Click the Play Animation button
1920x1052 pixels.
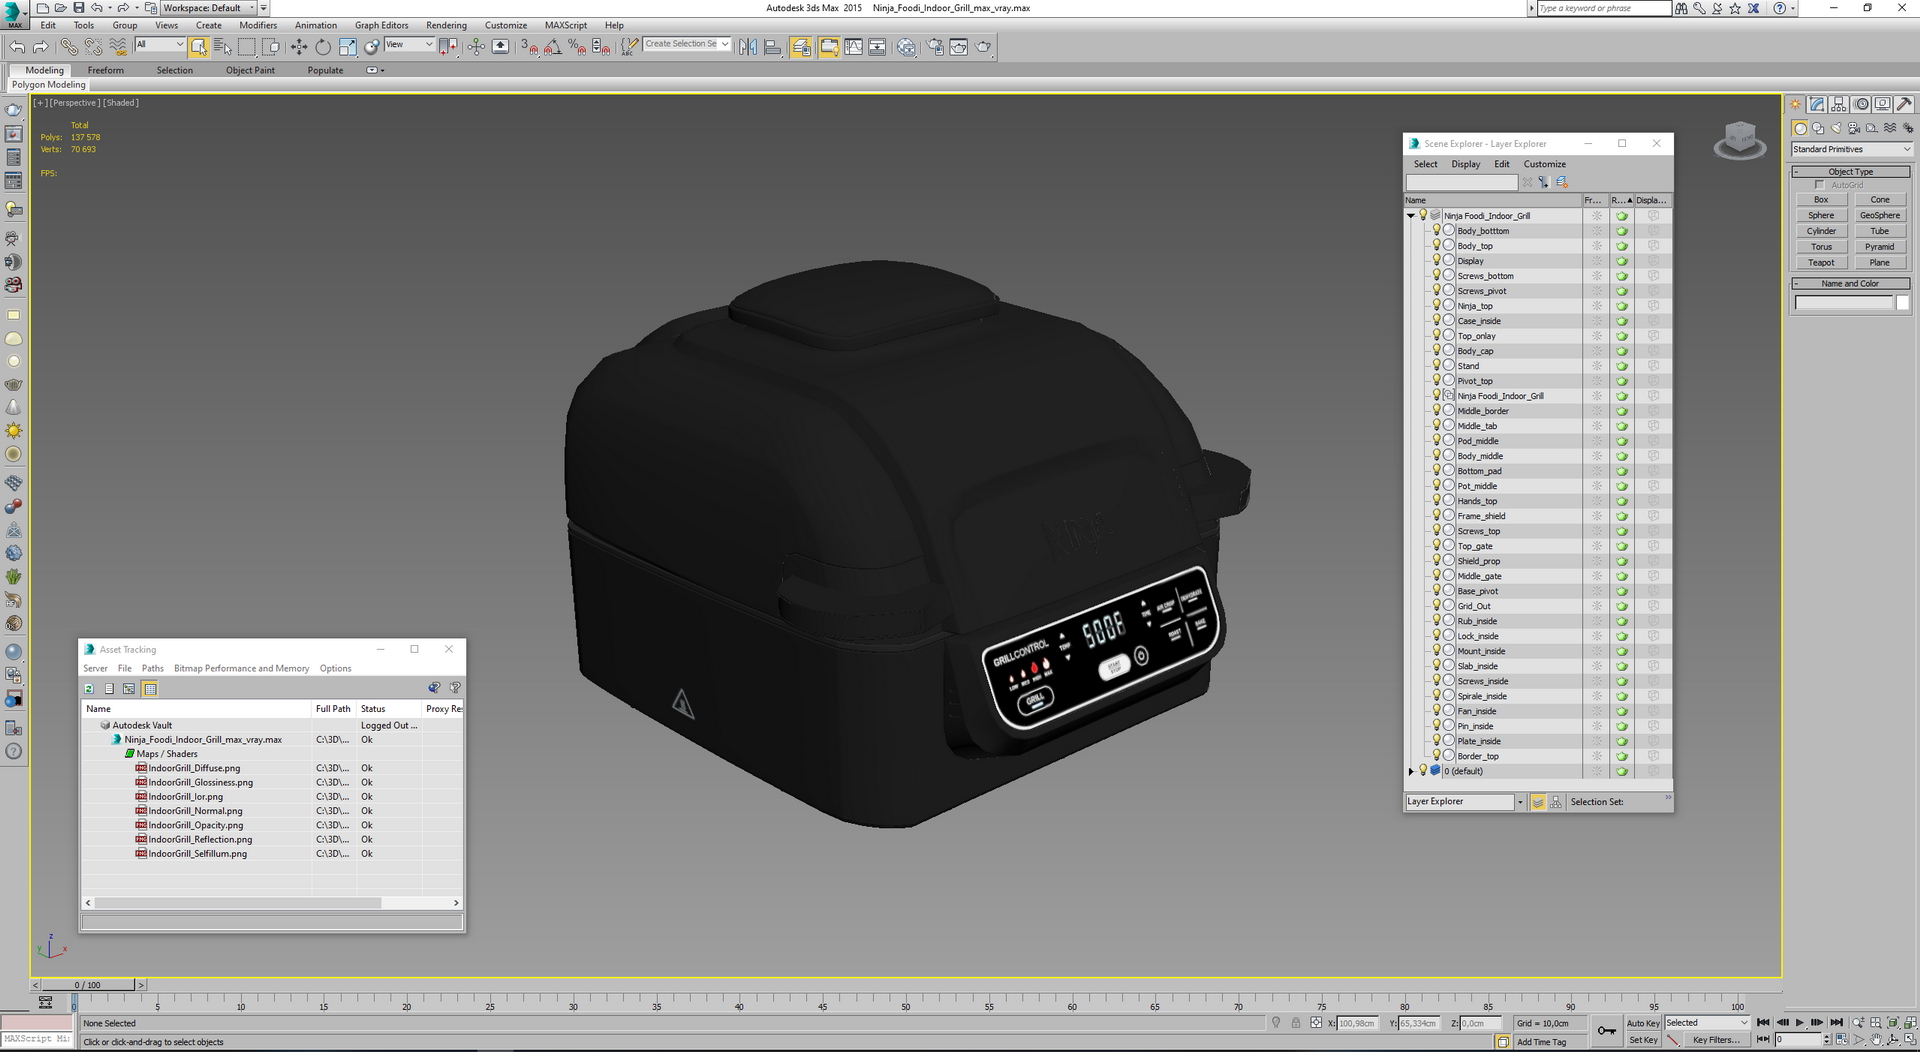point(1799,1023)
